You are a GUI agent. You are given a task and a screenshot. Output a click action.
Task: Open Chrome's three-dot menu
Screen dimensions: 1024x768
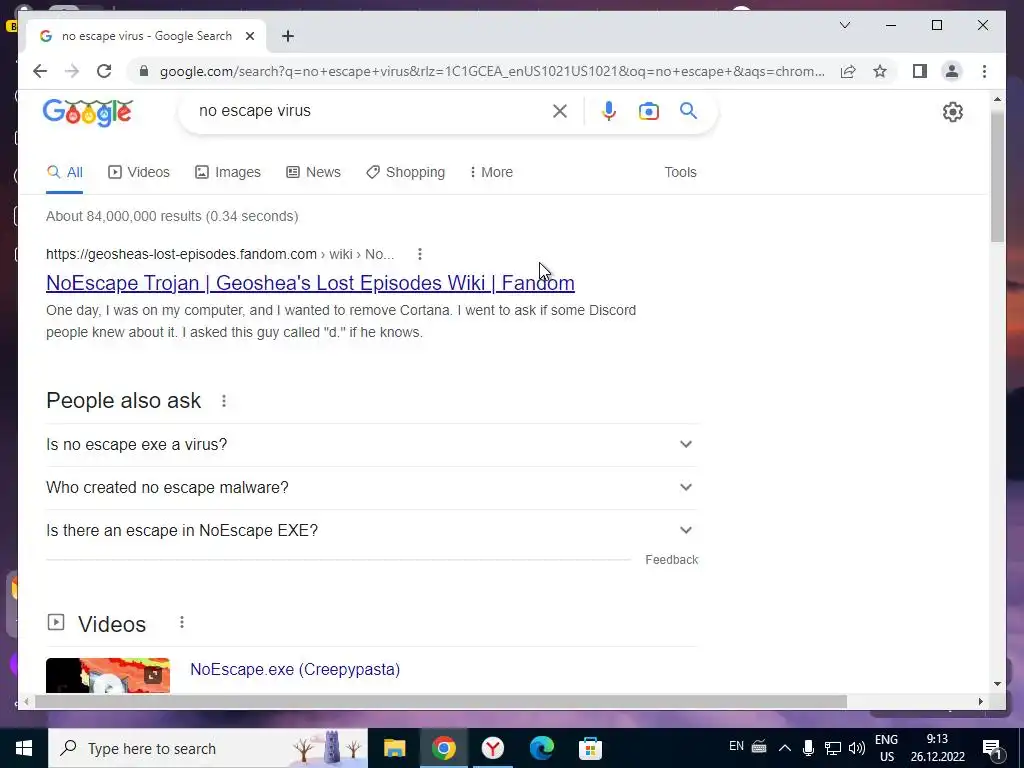coord(984,71)
